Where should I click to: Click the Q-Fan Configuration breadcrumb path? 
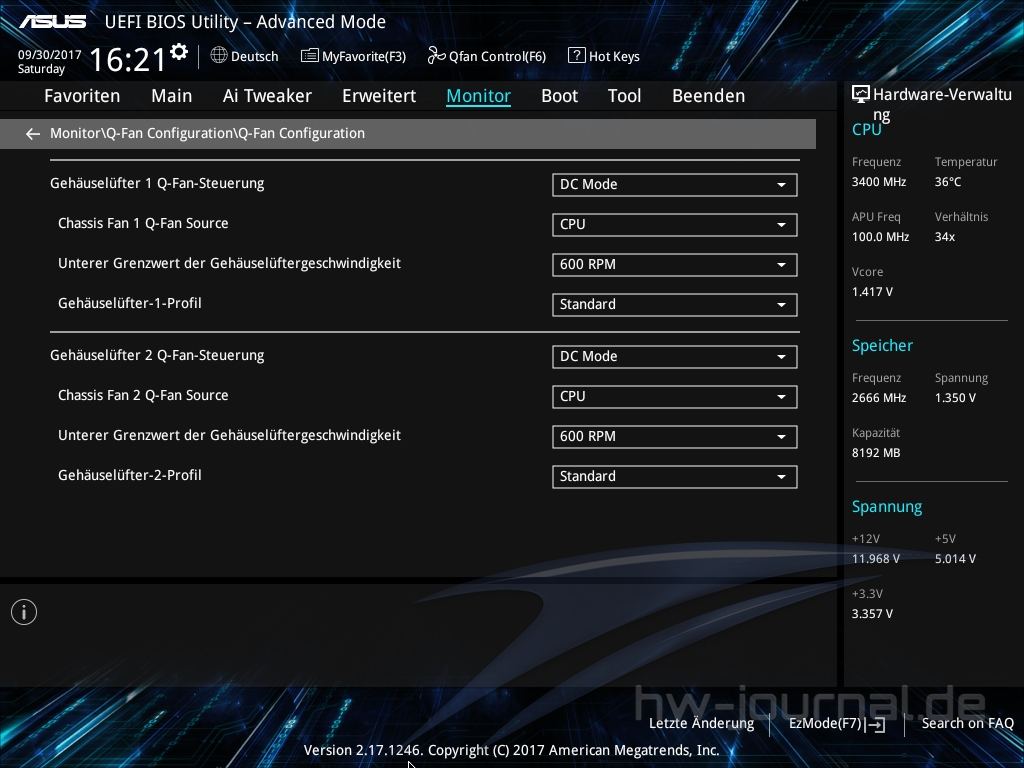(208, 133)
